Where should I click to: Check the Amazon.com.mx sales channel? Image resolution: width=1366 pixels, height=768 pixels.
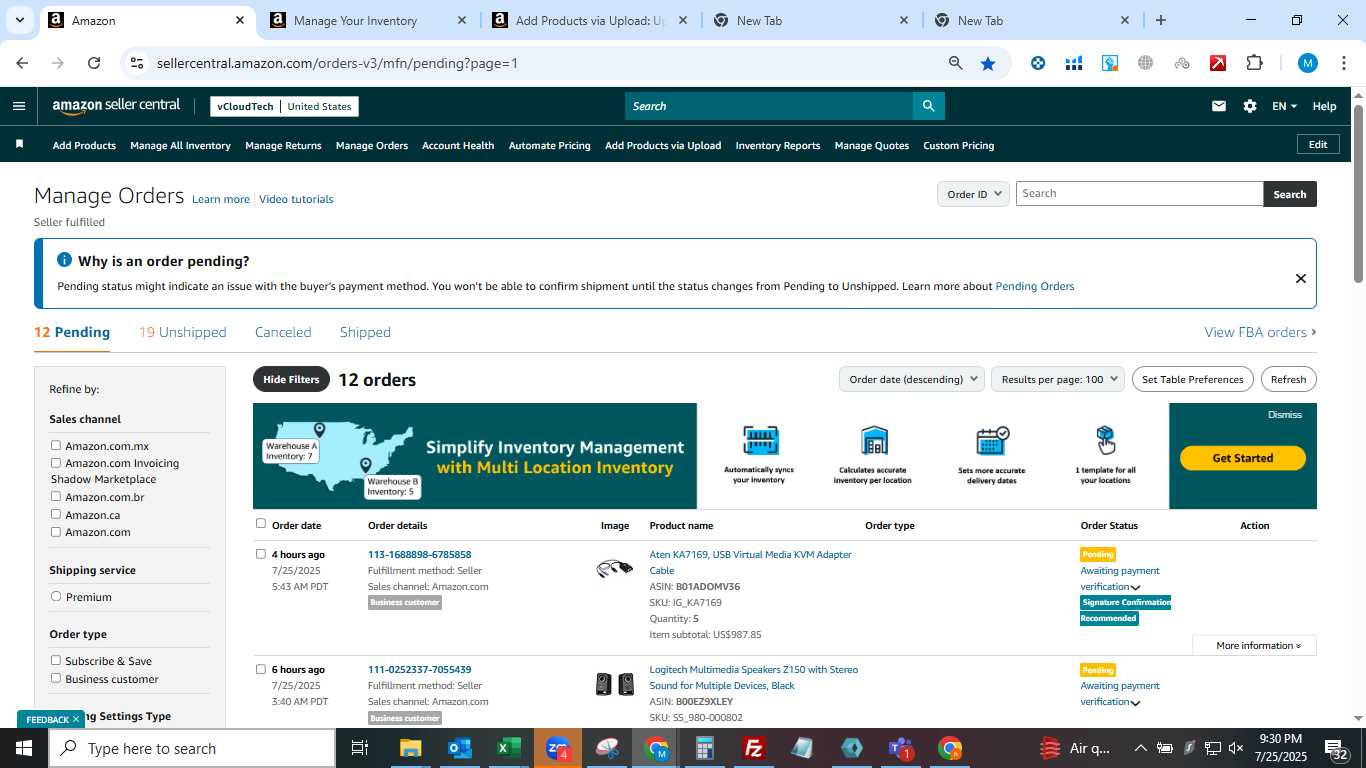56,445
